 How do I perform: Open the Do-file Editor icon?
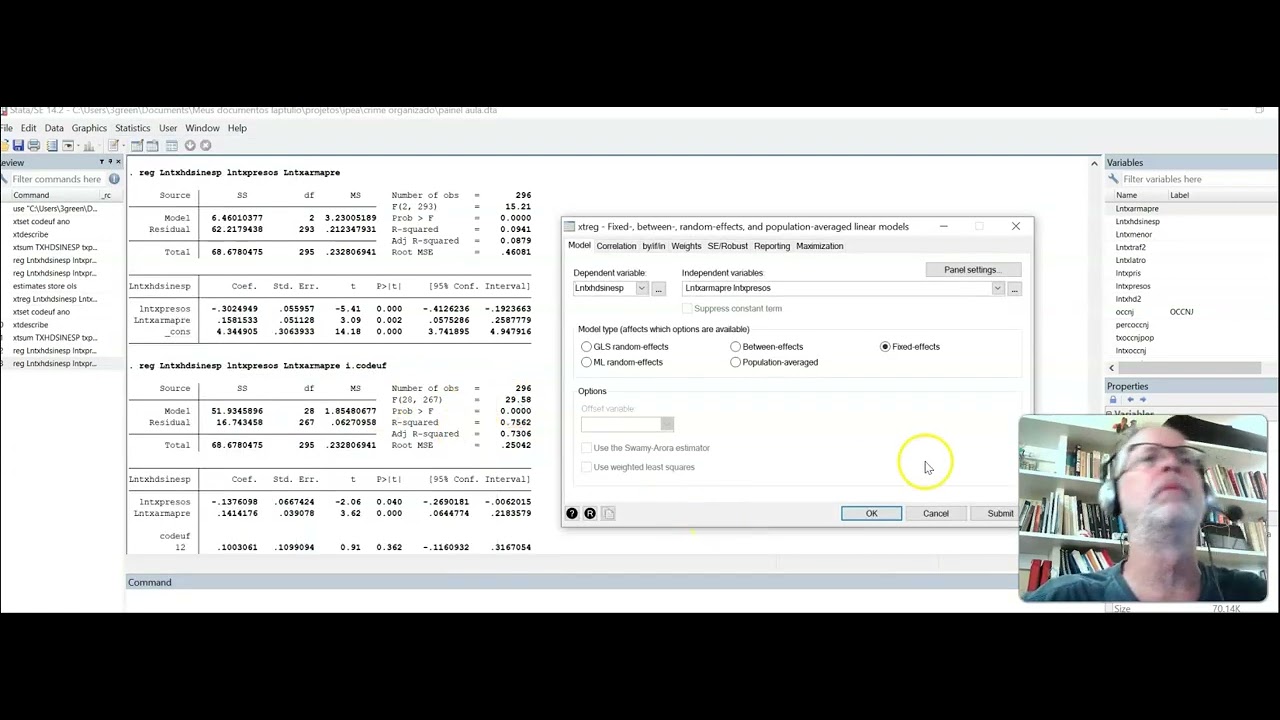[113, 145]
